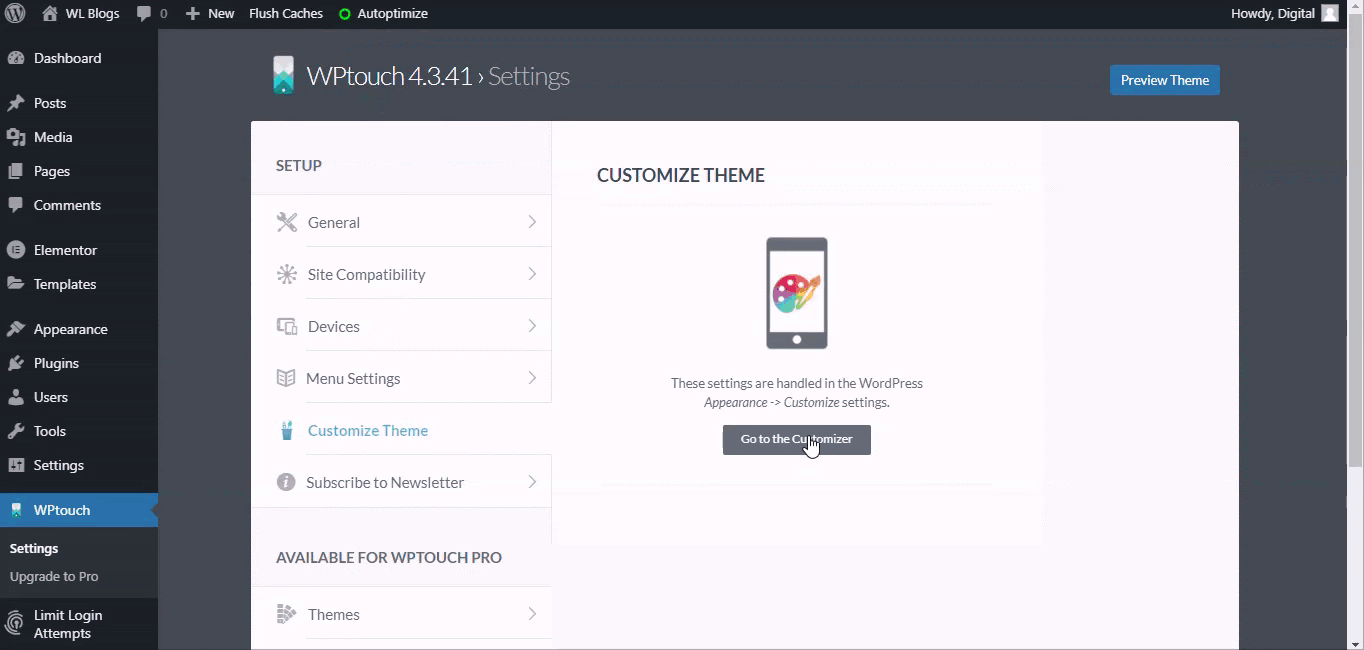Click the Media icon in sidebar
The width and height of the screenshot is (1364, 650).
[x=16, y=137]
